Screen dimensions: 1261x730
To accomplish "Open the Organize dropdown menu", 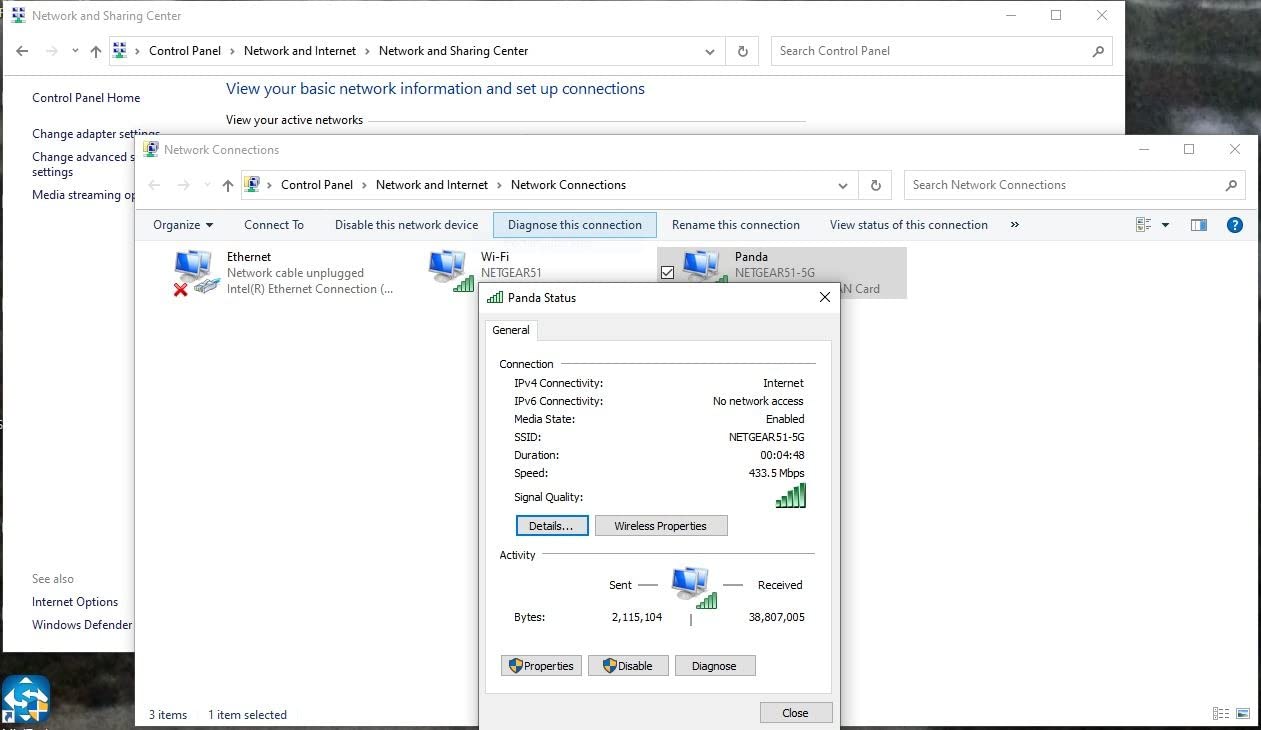I will (x=183, y=225).
